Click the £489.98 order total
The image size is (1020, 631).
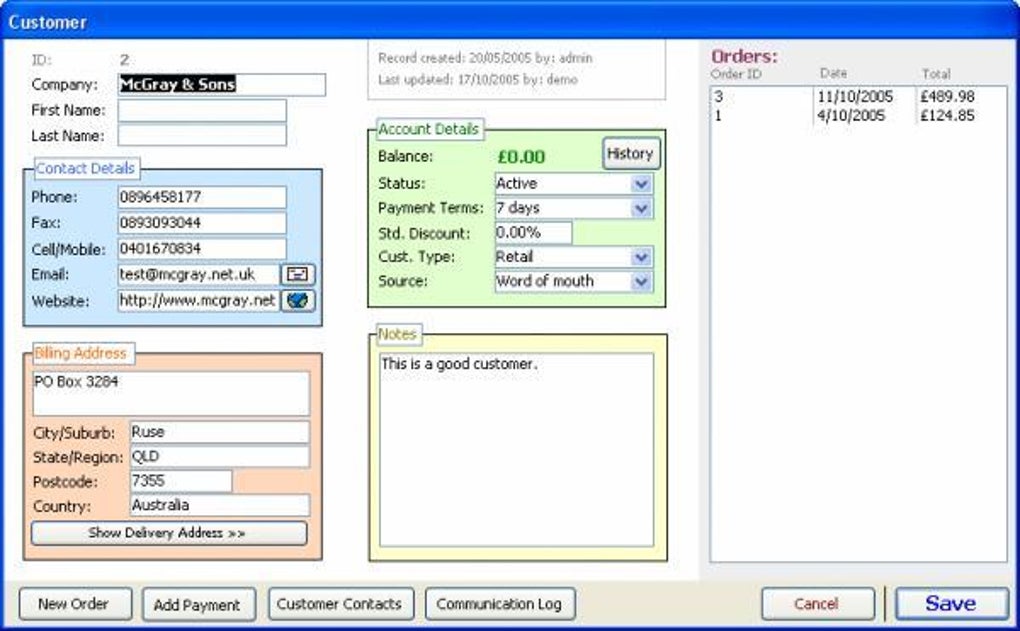coord(947,97)
